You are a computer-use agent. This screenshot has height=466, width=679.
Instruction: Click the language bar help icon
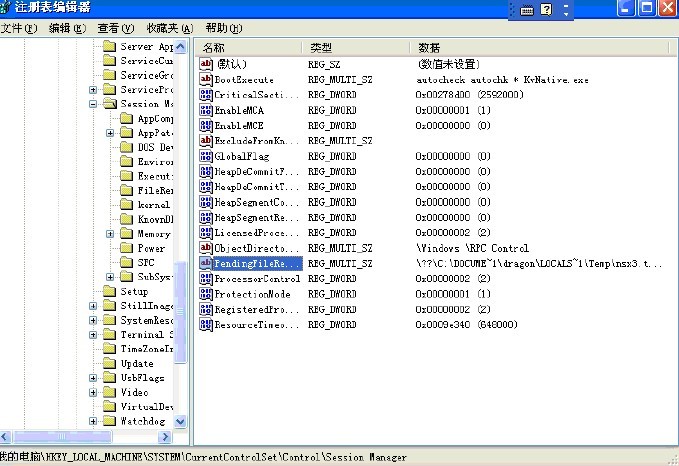547,9
